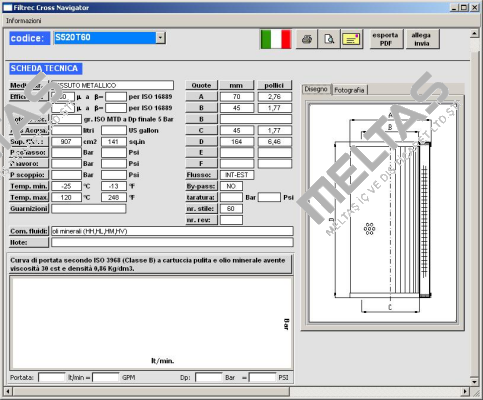The image size is (483, 400).
Task: Click the flow curve description banner
Action: pos(150,264)
